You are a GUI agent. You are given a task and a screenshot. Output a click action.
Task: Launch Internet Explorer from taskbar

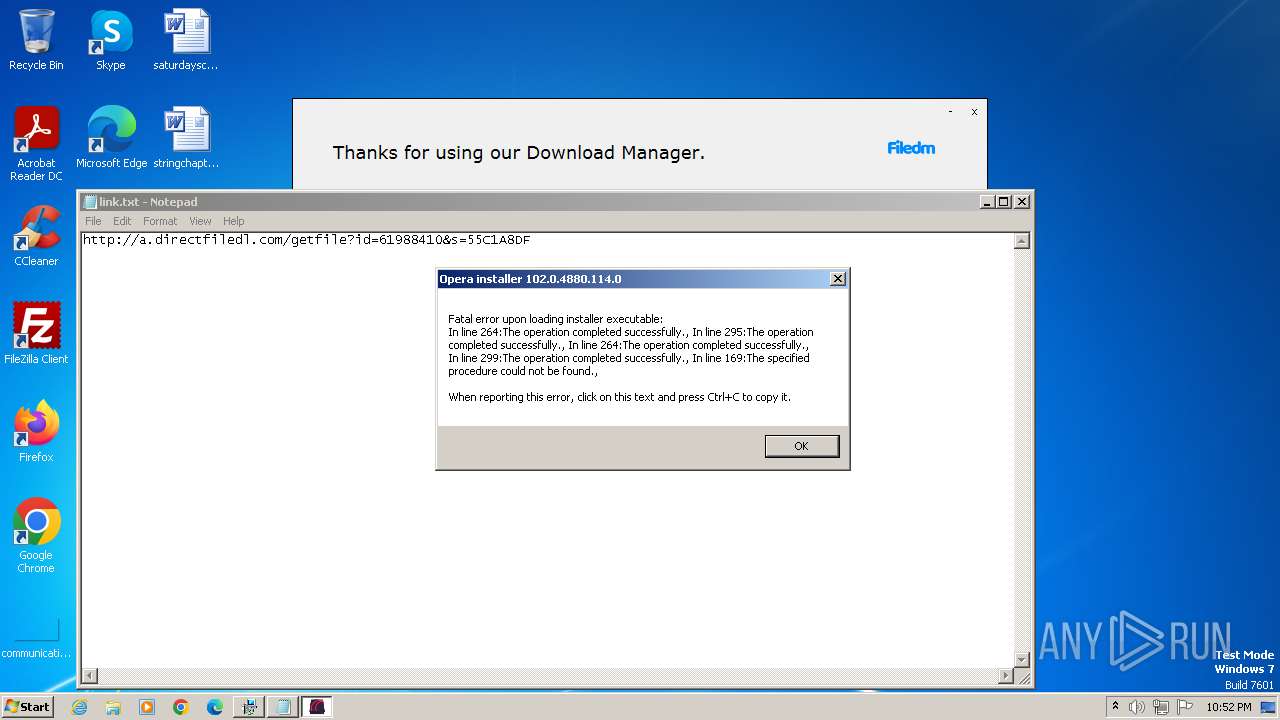79,707
